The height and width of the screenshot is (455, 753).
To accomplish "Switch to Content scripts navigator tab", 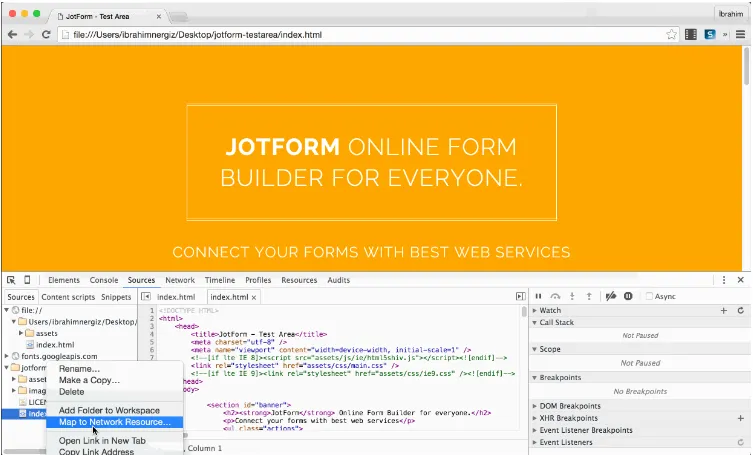I will [68, 297].
